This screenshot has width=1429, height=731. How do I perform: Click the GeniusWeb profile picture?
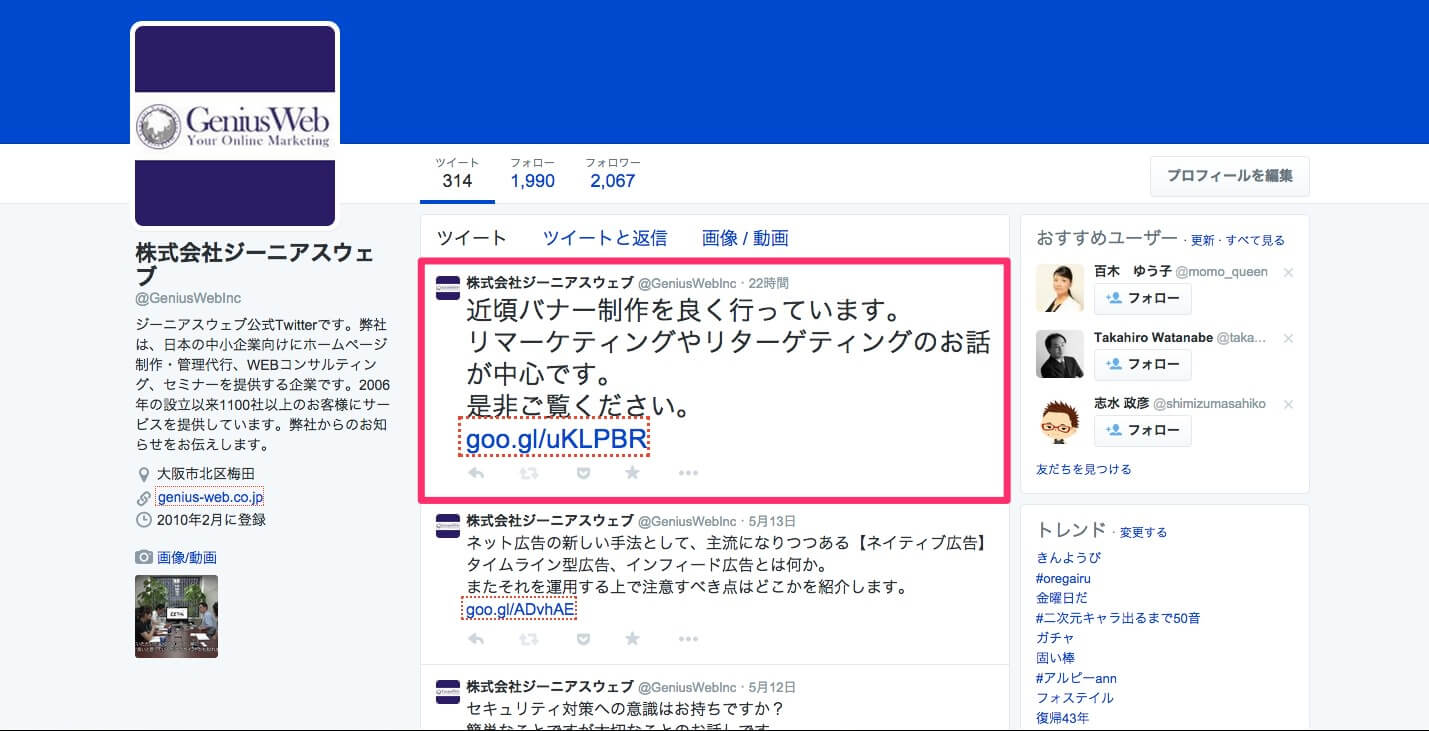click(235, 126)
